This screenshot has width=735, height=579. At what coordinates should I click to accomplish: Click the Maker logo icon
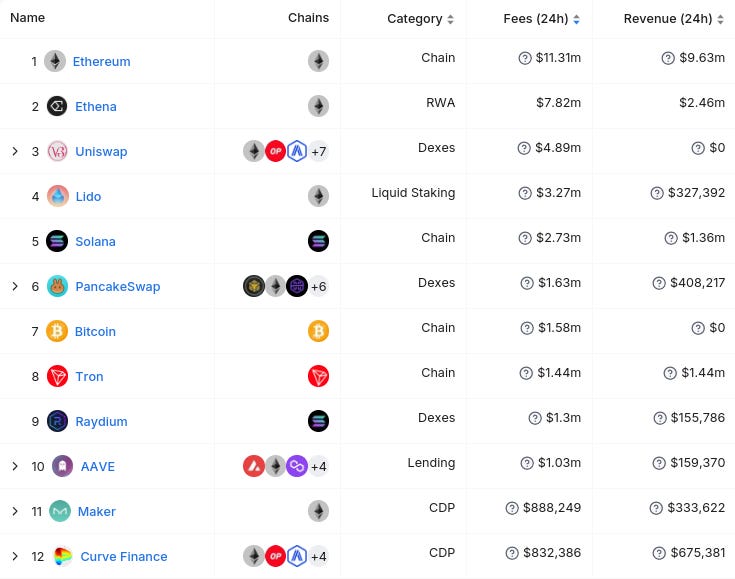tap(60, 511)
